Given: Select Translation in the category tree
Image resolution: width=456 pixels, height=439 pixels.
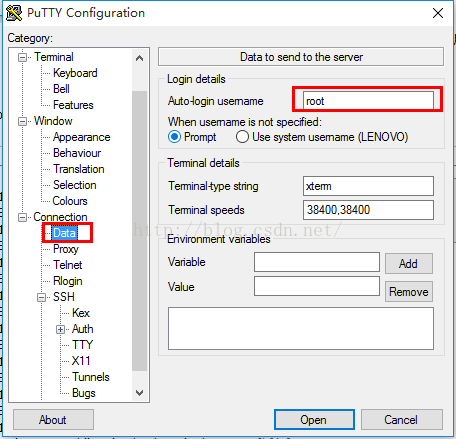Looking at the screenshot, I should [79, 169].
